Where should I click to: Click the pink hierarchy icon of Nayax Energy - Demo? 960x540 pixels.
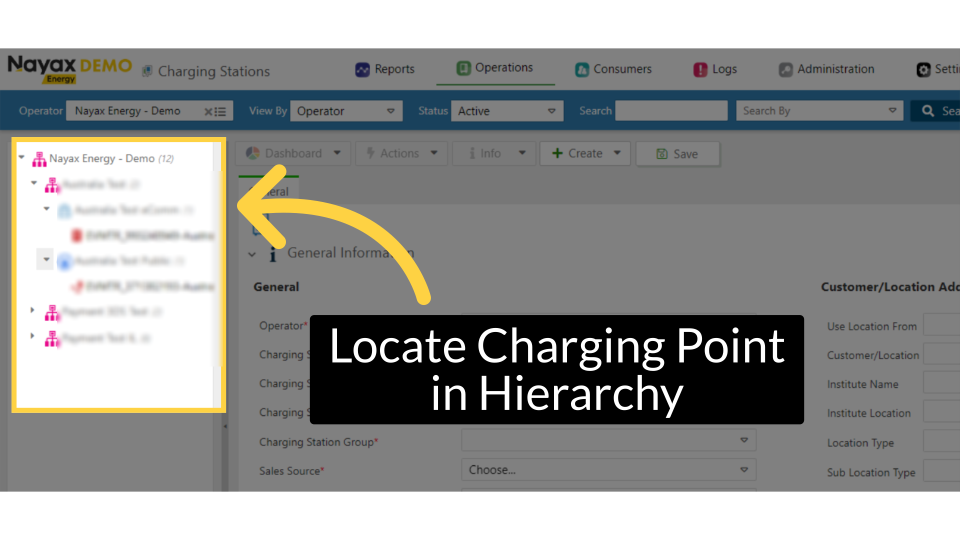pyautogui.click(x=39, y=159)
